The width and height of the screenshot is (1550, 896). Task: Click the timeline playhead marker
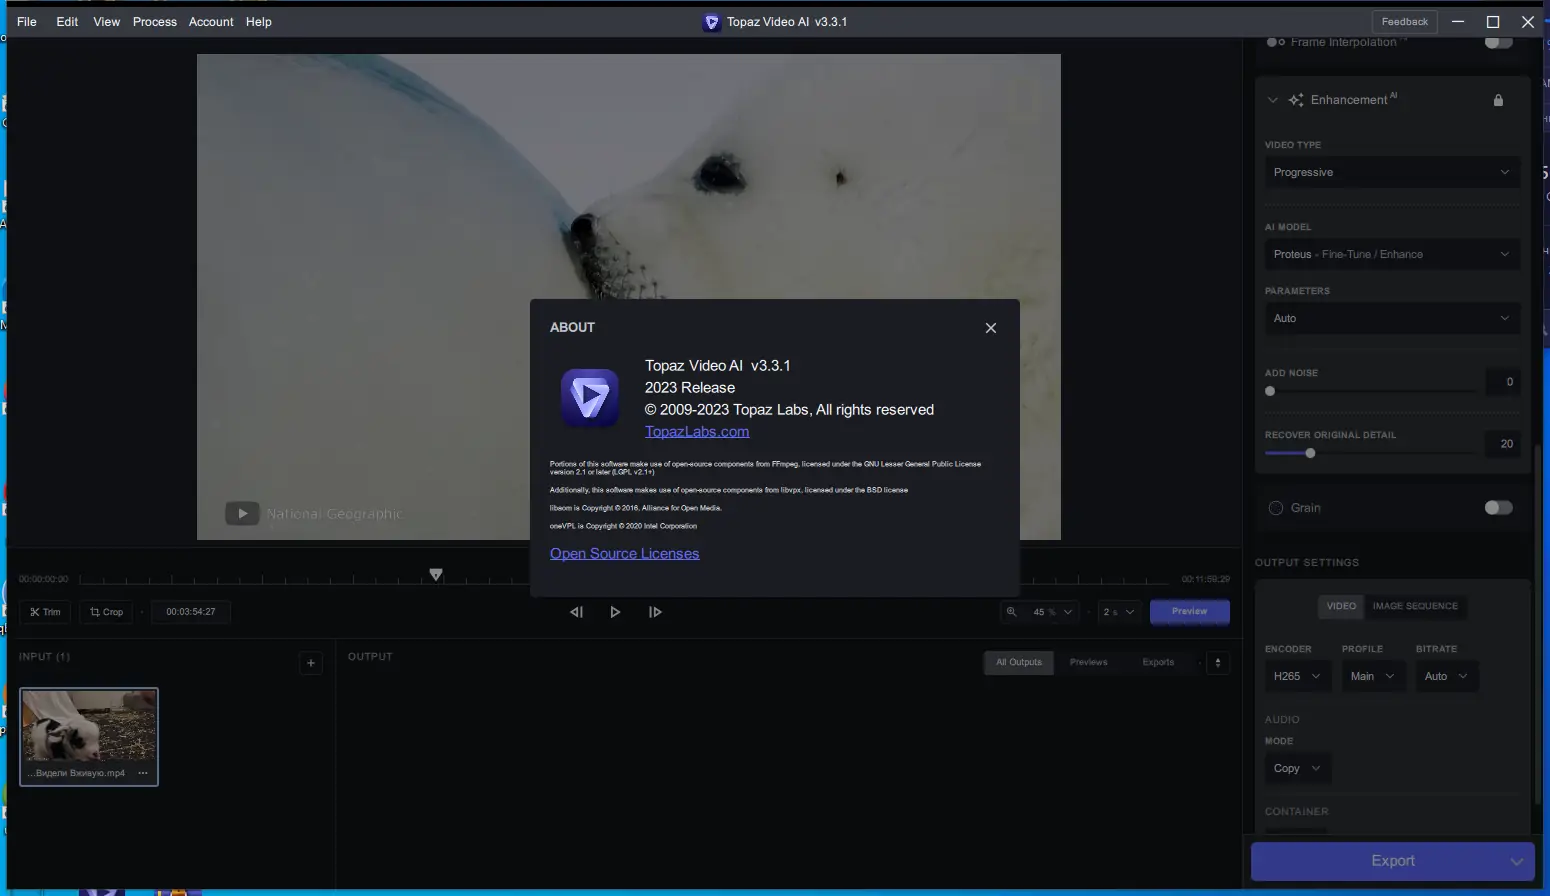click(436, 575)
